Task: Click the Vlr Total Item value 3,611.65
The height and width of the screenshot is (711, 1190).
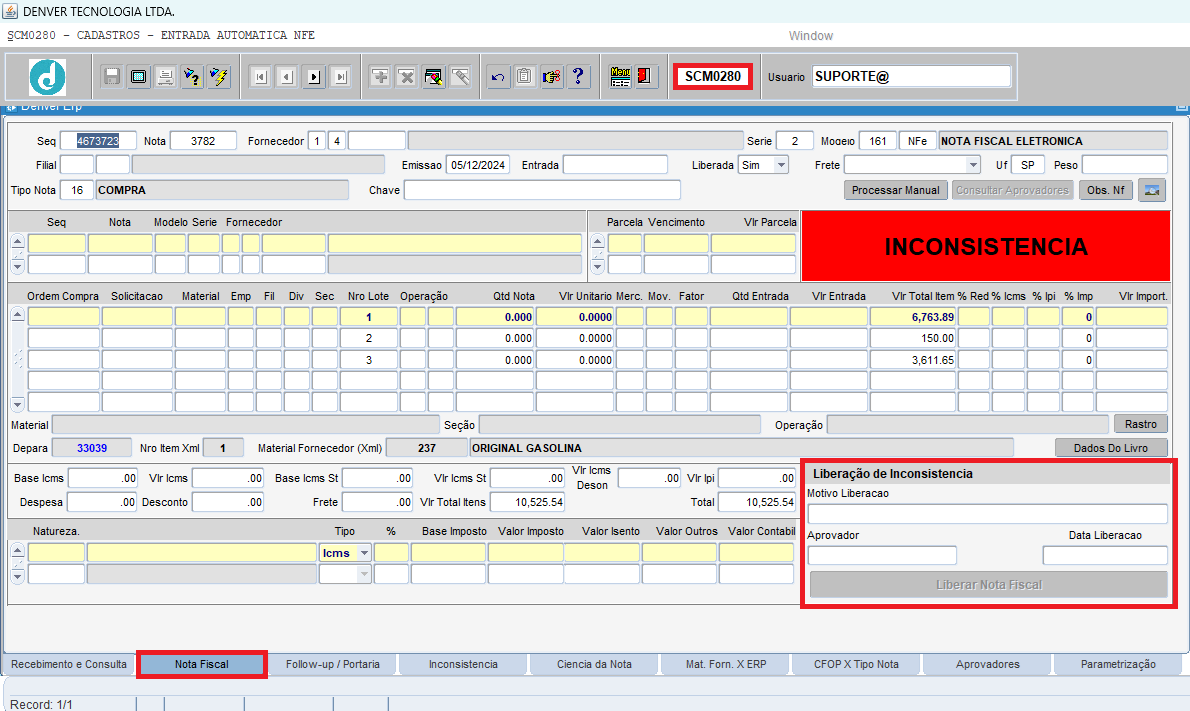Action: click(913, 360)
